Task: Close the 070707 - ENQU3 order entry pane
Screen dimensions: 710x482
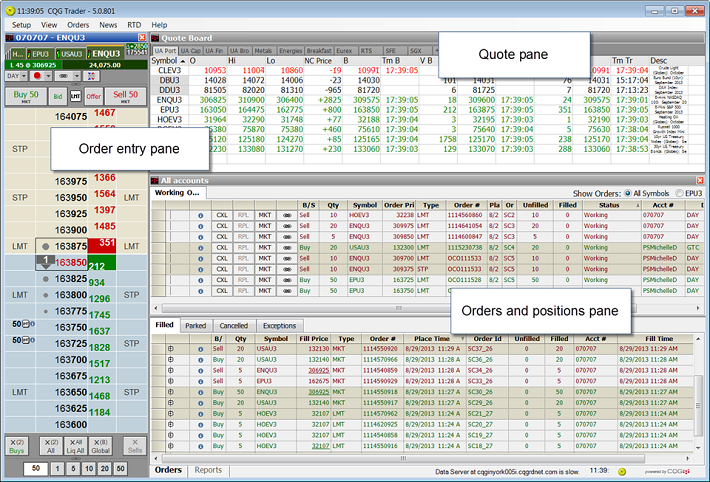Action: [x=142, y=38]
